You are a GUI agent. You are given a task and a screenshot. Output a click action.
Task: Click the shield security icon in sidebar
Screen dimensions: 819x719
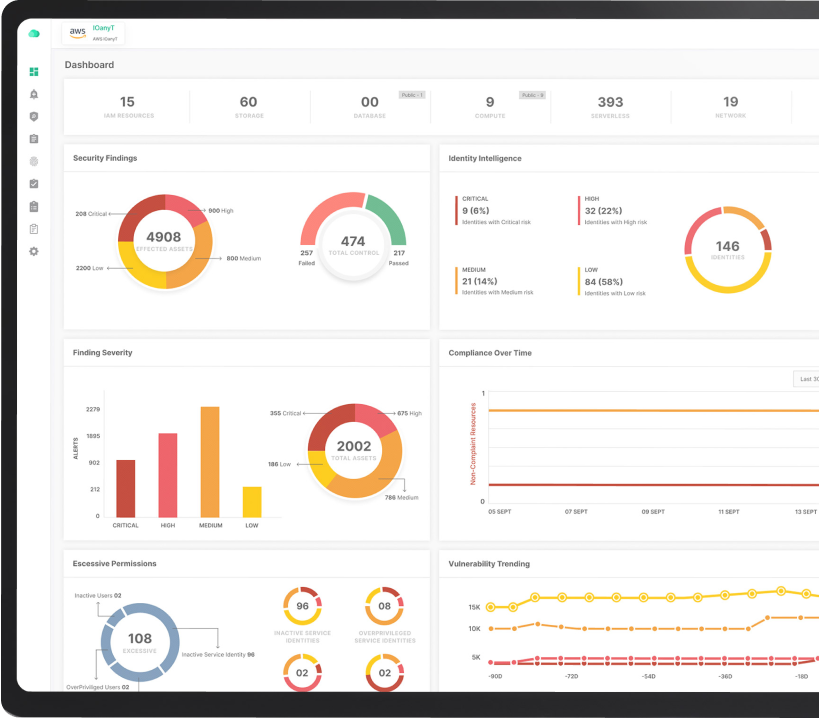(x=34, y=116)
